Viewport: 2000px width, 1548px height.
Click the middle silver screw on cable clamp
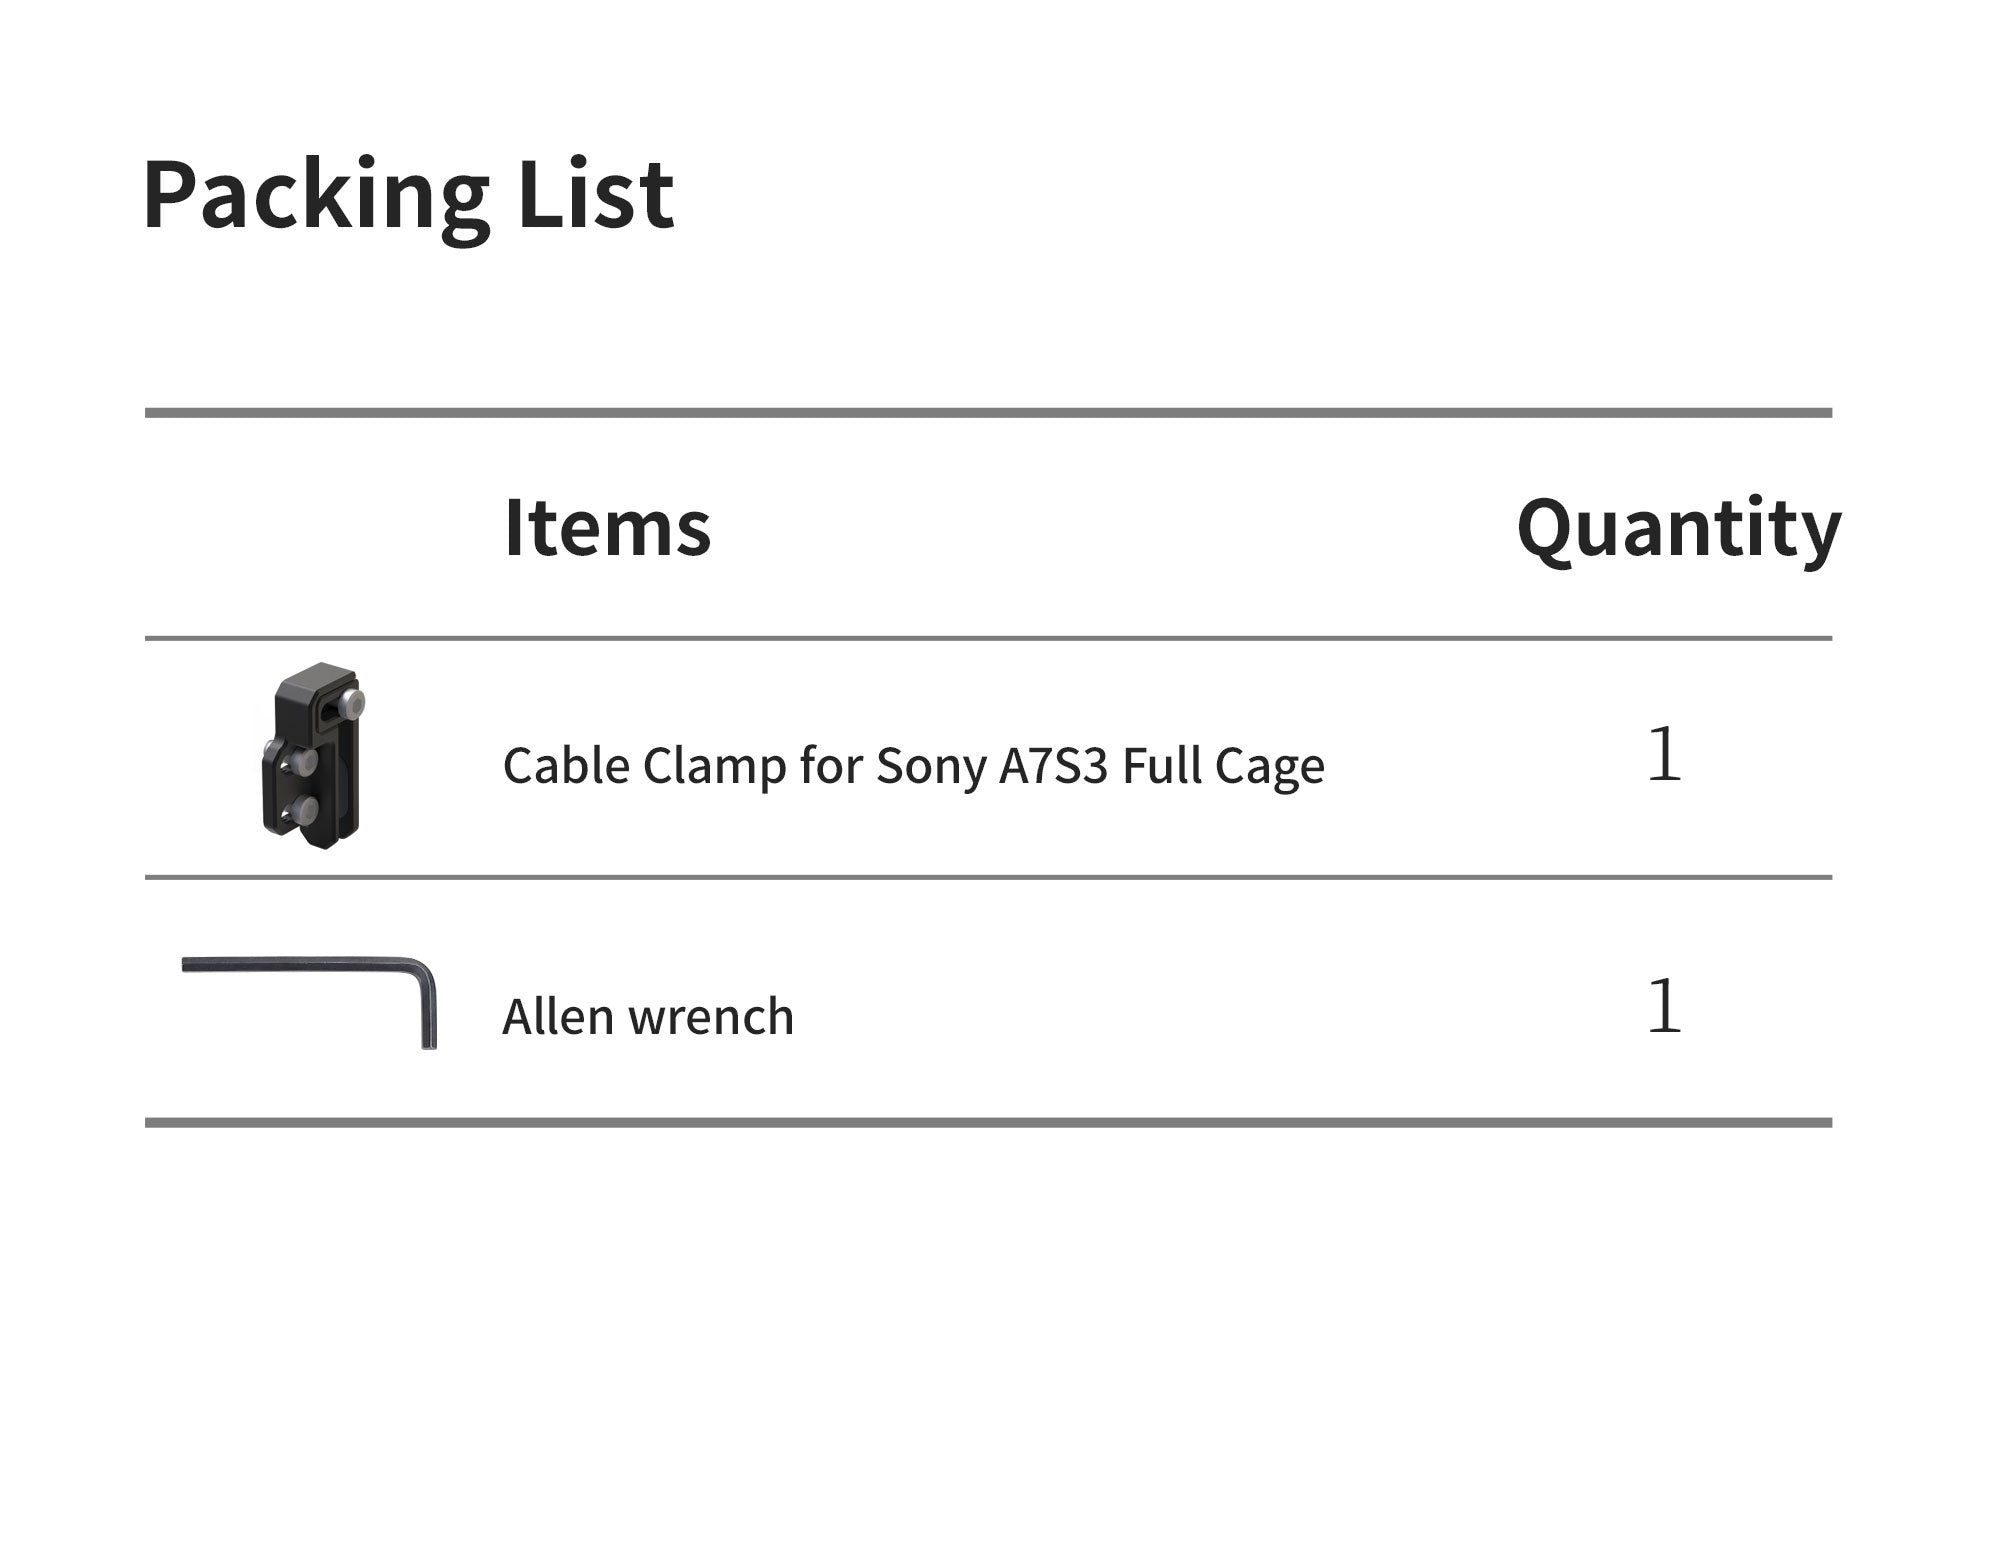(304, 762)
